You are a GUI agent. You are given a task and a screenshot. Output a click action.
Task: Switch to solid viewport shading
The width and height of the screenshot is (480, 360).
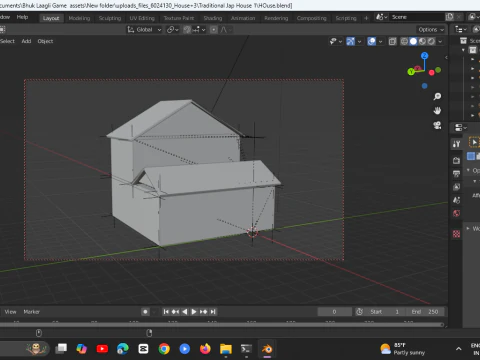tap(413, 41)
